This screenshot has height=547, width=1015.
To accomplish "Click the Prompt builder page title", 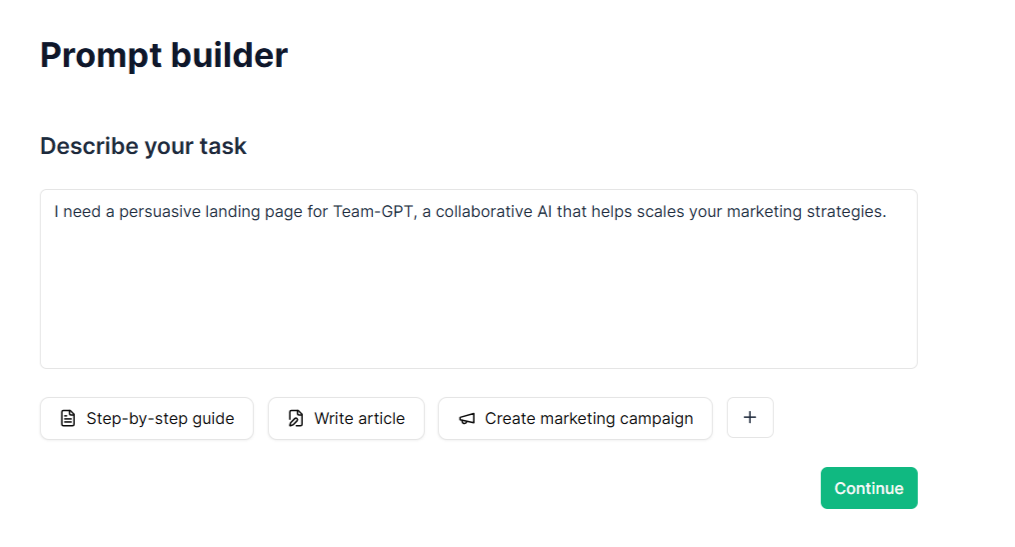I will coord(164,55).
